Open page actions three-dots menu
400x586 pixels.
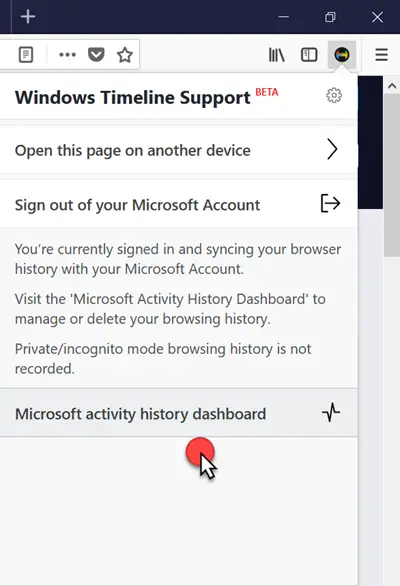click(x=67, y=55)
